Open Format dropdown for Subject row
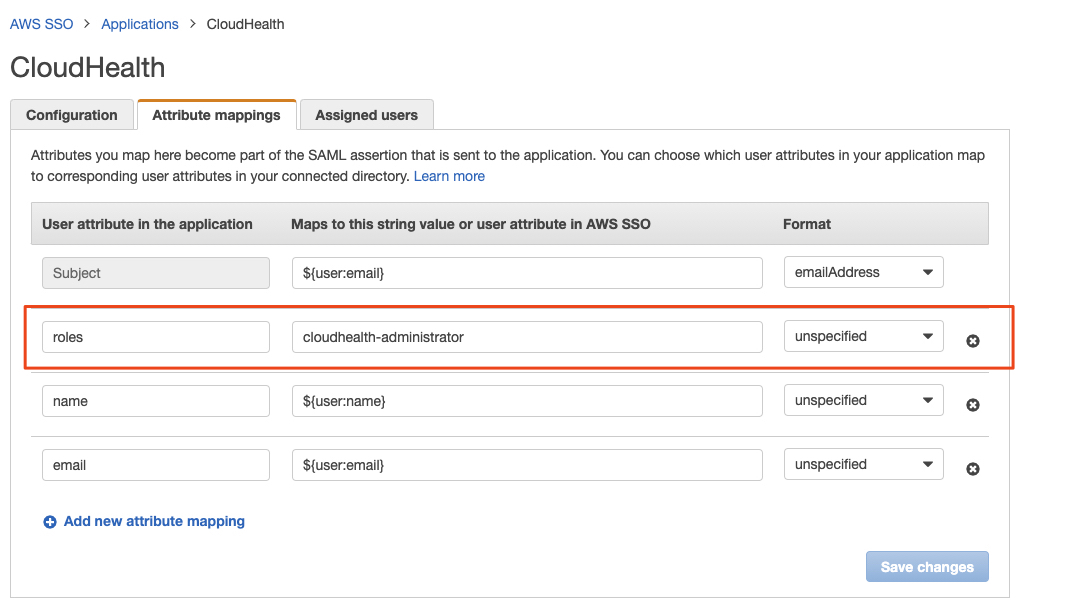 863,272
